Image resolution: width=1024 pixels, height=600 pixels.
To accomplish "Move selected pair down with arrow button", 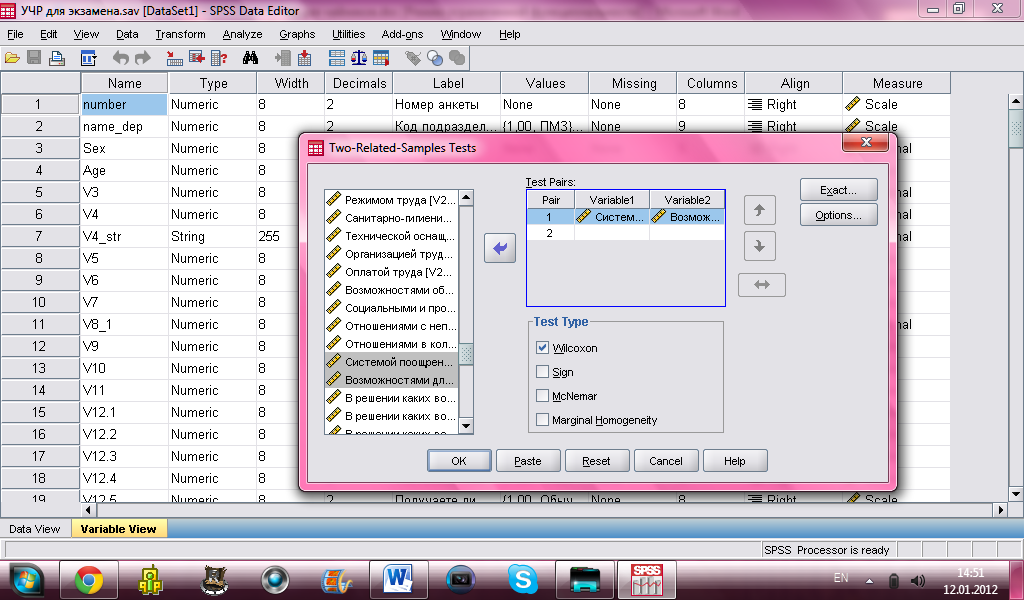I will (760, 246).
